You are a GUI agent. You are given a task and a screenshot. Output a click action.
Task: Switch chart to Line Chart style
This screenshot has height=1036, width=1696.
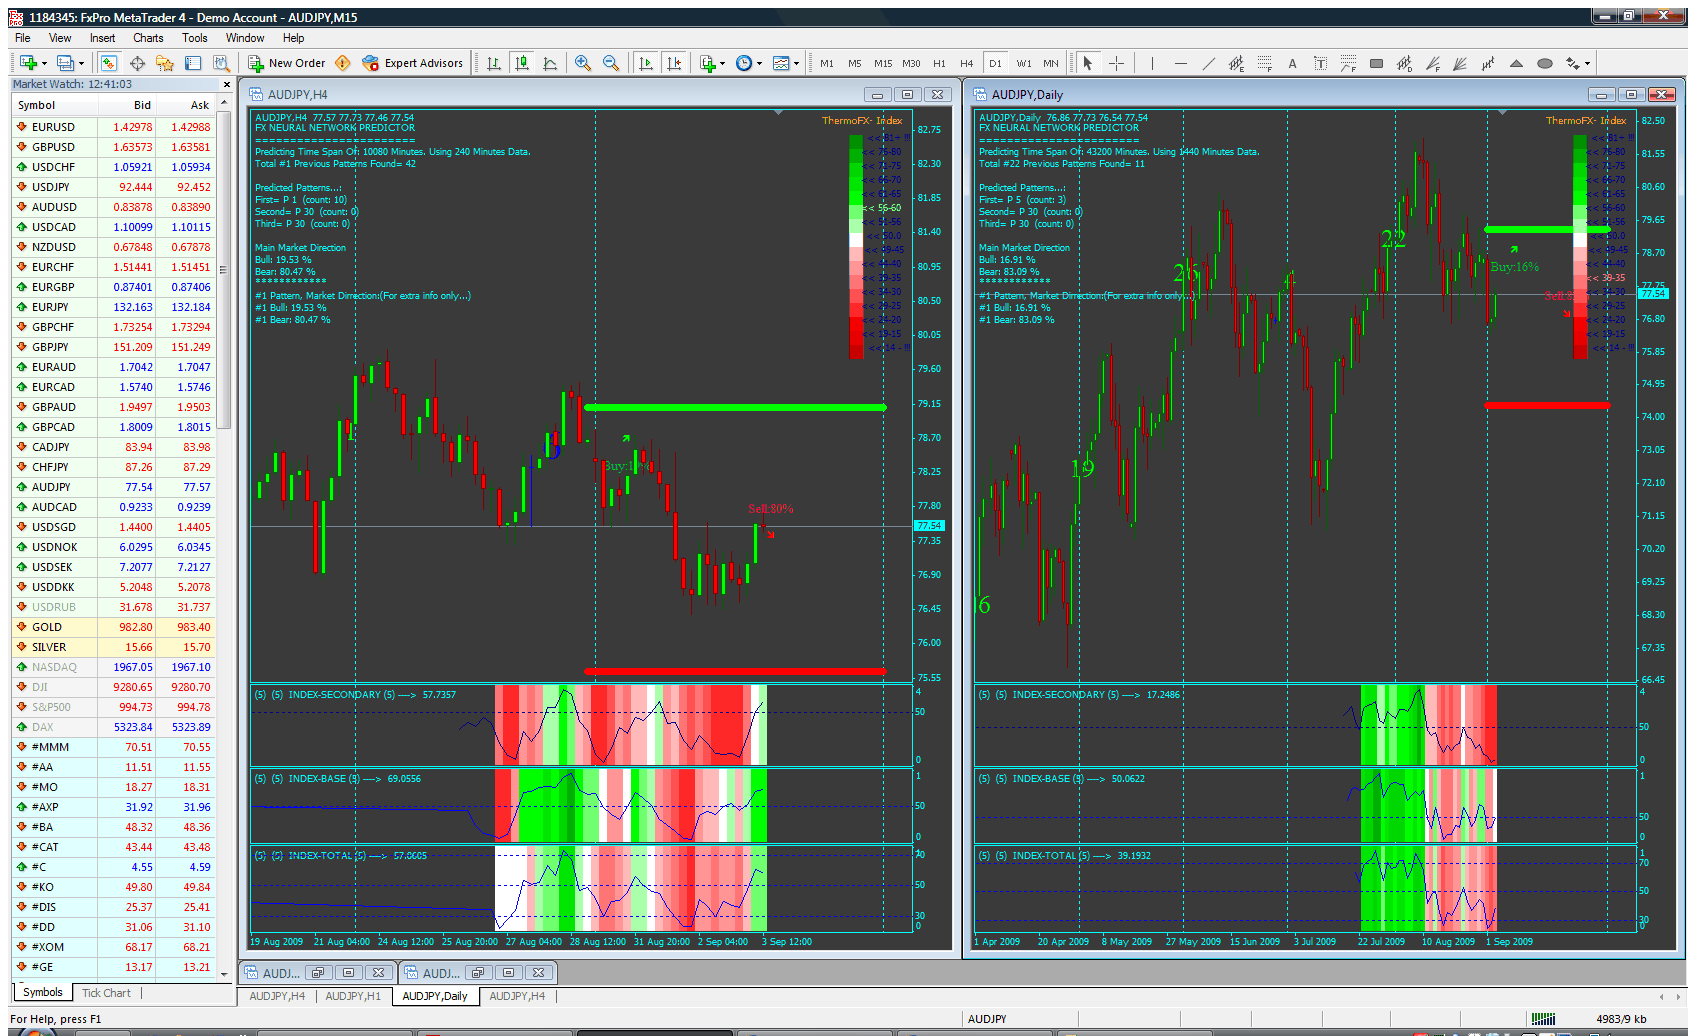pyautogui.click(x=550, y=63)
